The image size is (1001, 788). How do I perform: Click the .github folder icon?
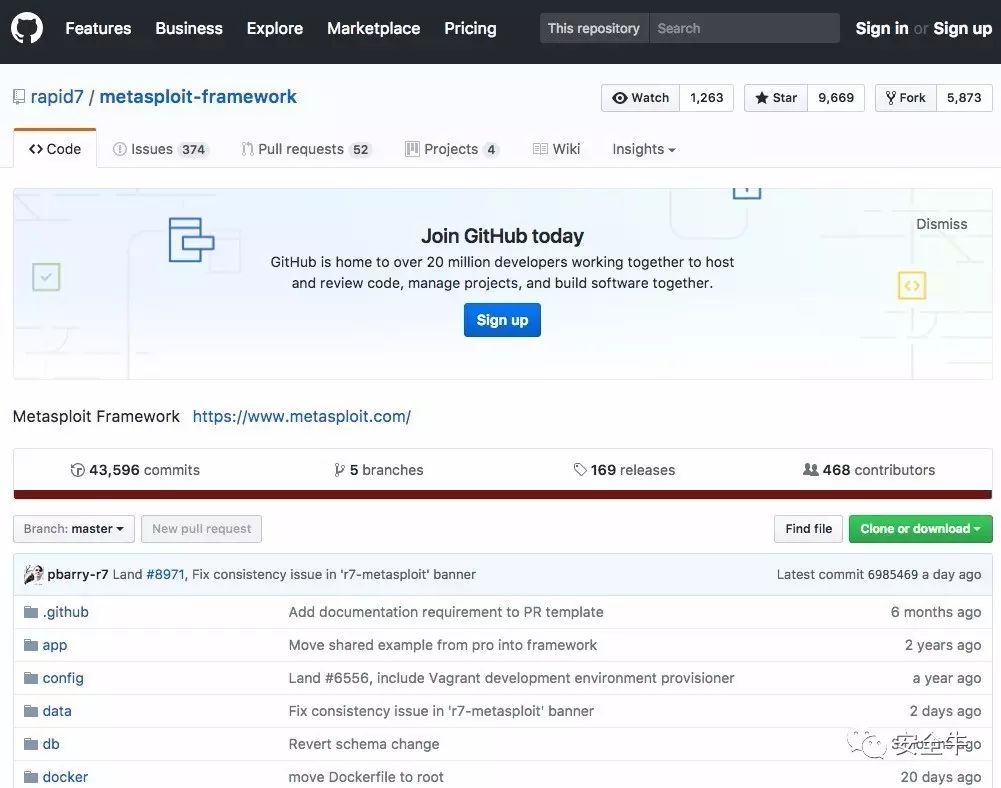pos(31,612)
